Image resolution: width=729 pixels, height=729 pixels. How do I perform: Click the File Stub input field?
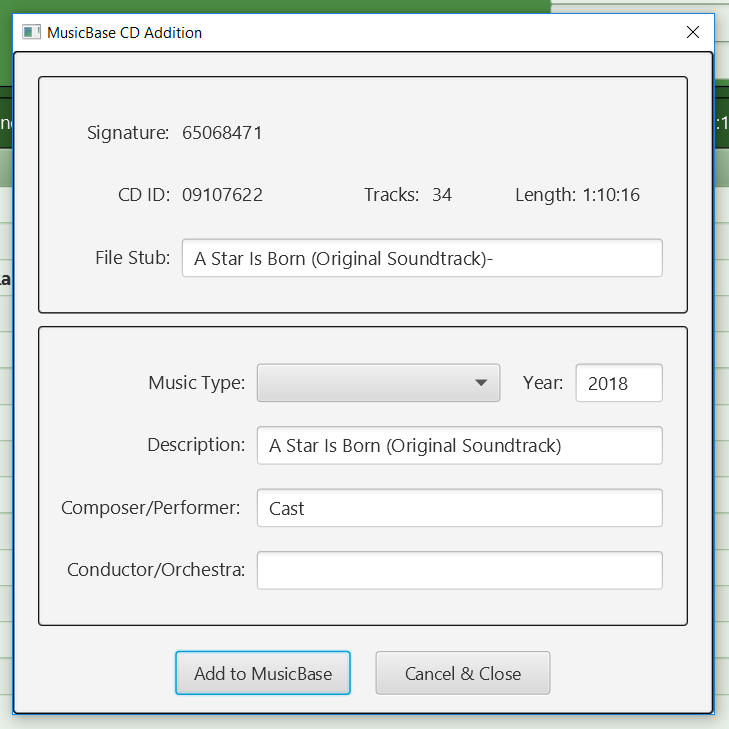pos(422,258)
